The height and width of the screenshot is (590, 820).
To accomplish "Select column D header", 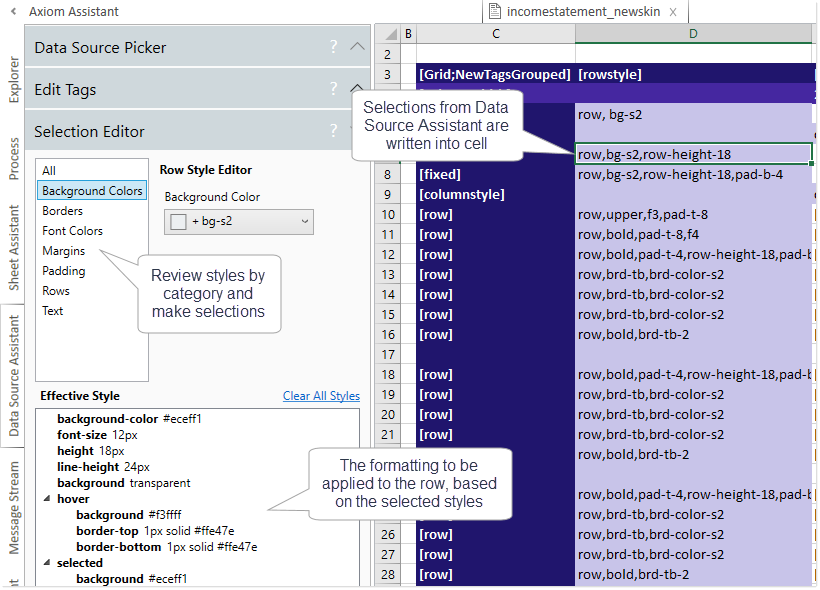I will tap(693, 34).
